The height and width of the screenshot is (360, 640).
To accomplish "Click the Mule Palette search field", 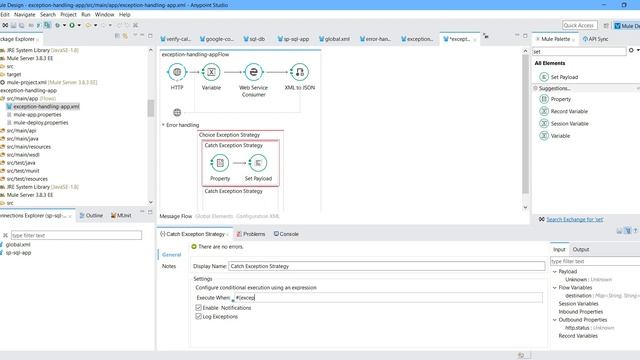I will point(579,51).
